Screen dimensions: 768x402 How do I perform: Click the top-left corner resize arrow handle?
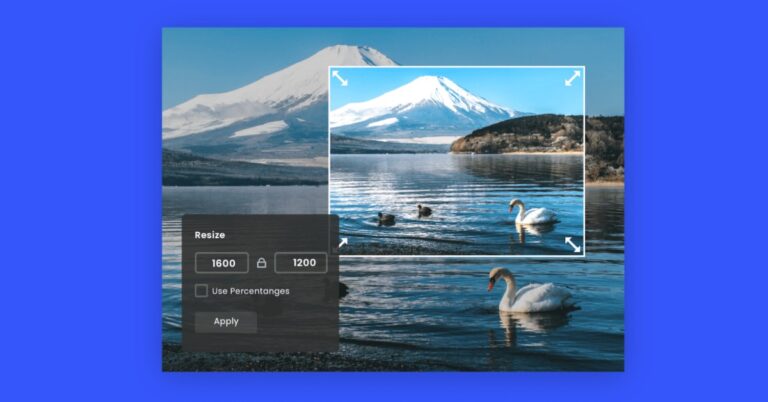coord(340,78)
